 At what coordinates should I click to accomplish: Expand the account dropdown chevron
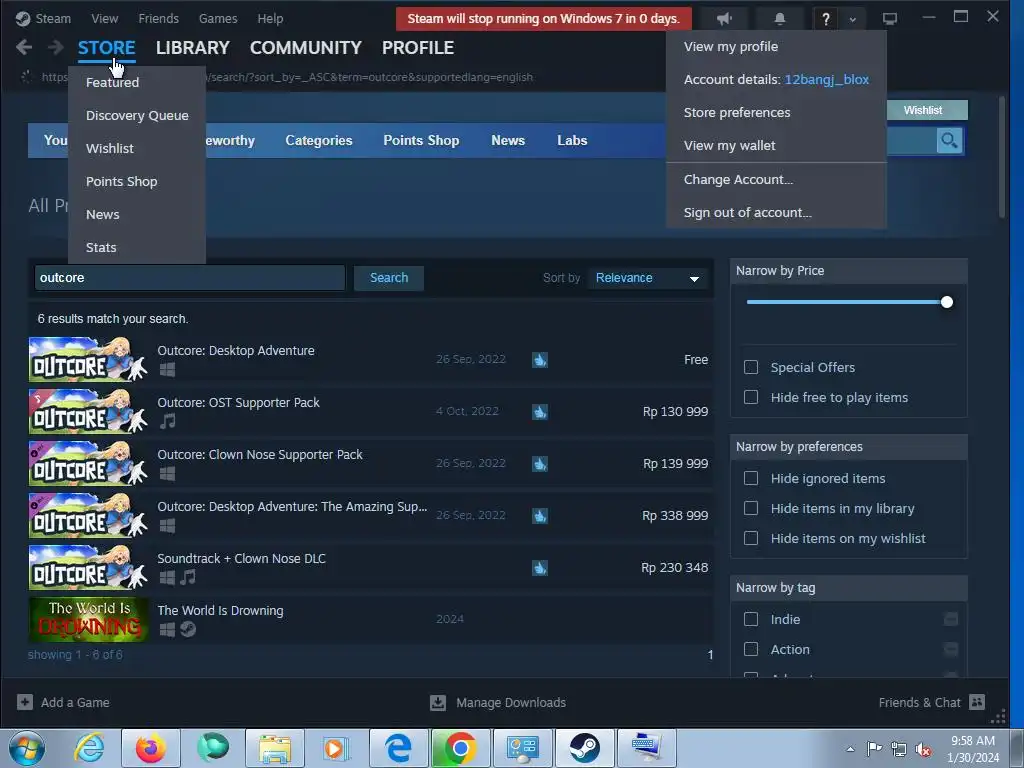coord(852,20)
